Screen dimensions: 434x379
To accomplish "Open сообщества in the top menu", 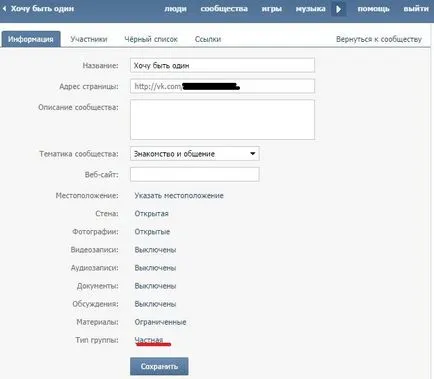I will click(224, 9).
